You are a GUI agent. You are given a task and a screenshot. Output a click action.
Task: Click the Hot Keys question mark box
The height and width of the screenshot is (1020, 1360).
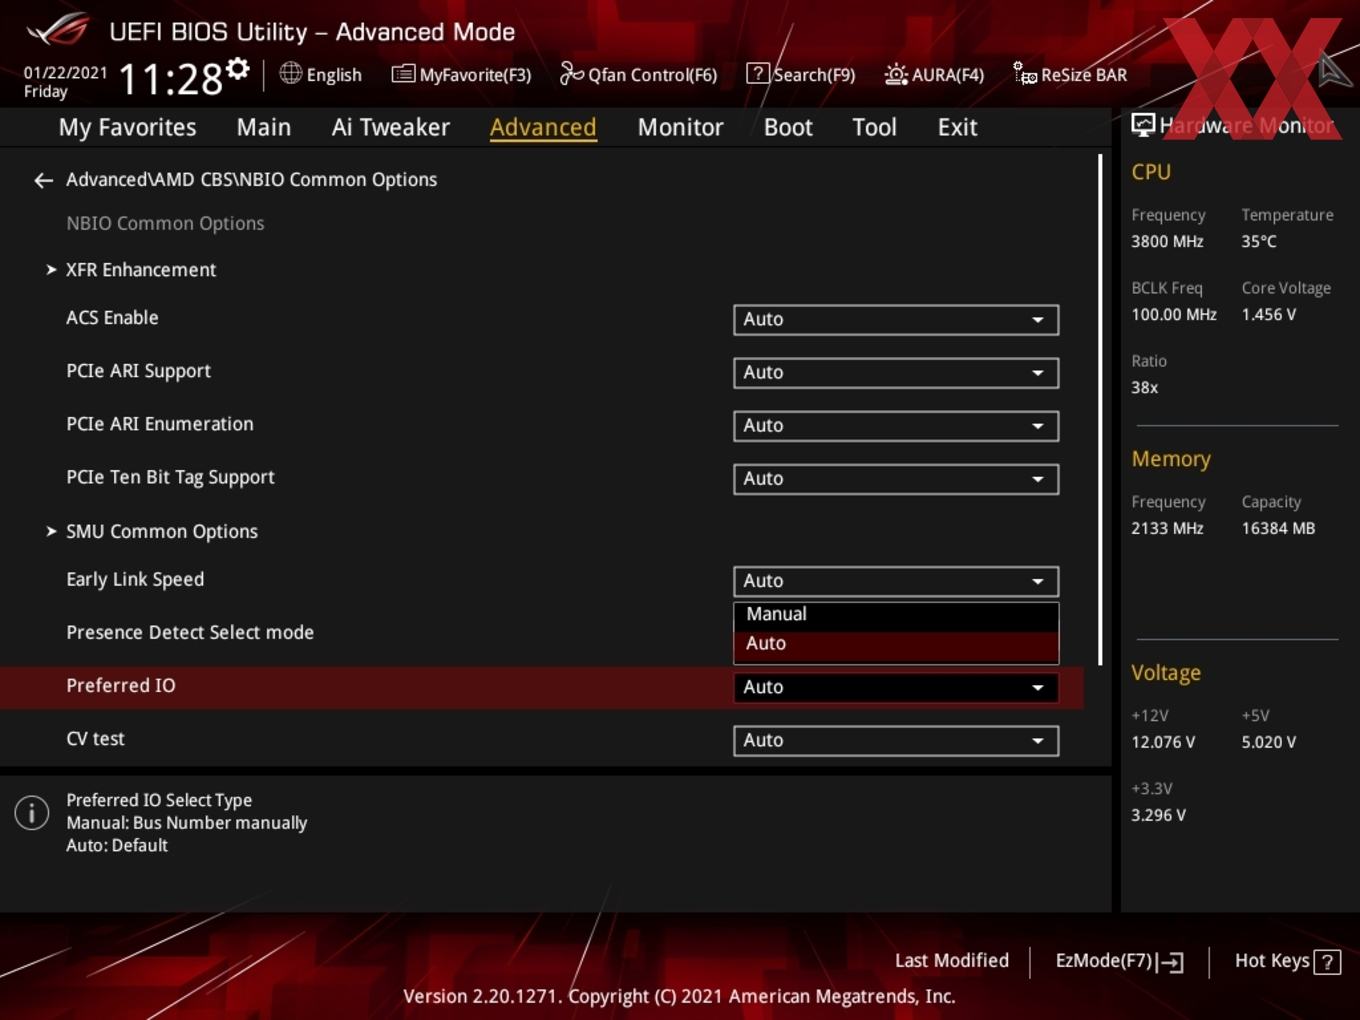[x=1327, y=962]
